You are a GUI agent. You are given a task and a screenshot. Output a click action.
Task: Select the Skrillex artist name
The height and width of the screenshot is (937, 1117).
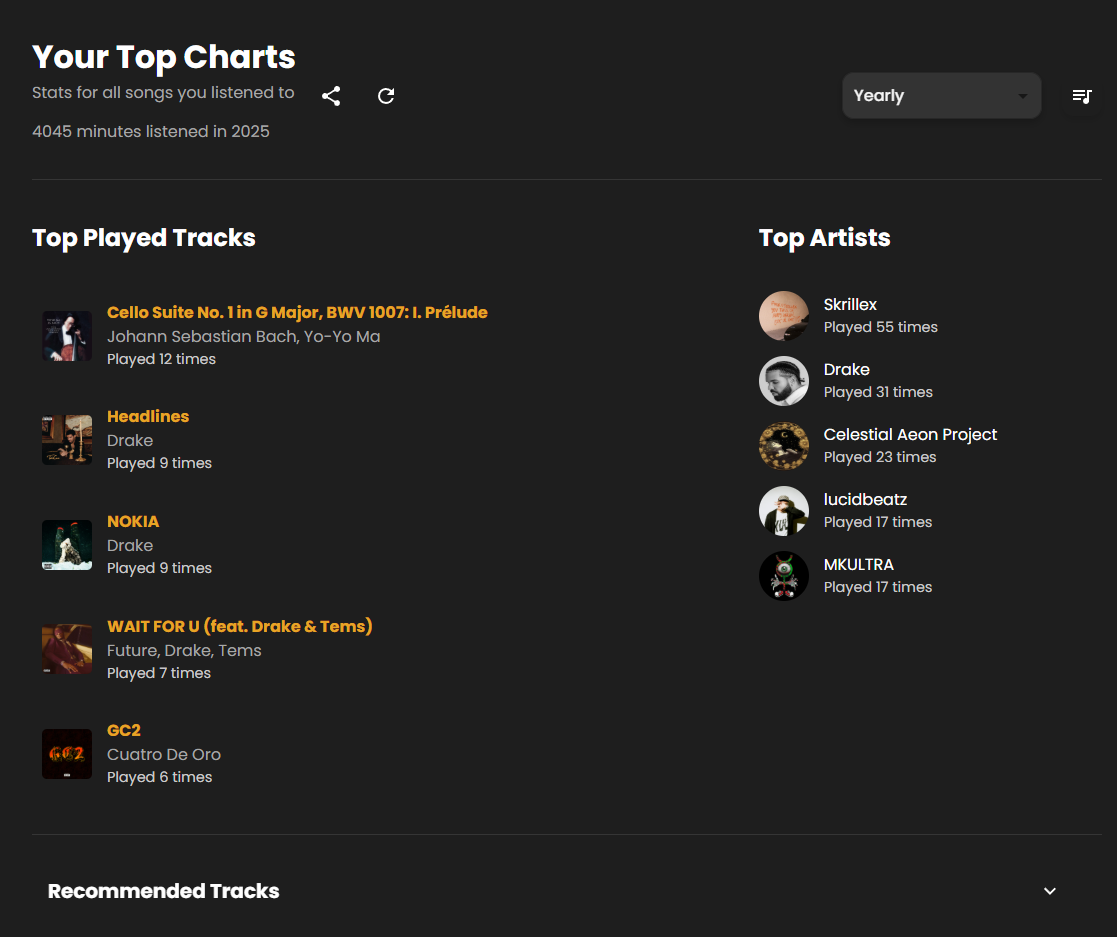[x=850, y=304]
